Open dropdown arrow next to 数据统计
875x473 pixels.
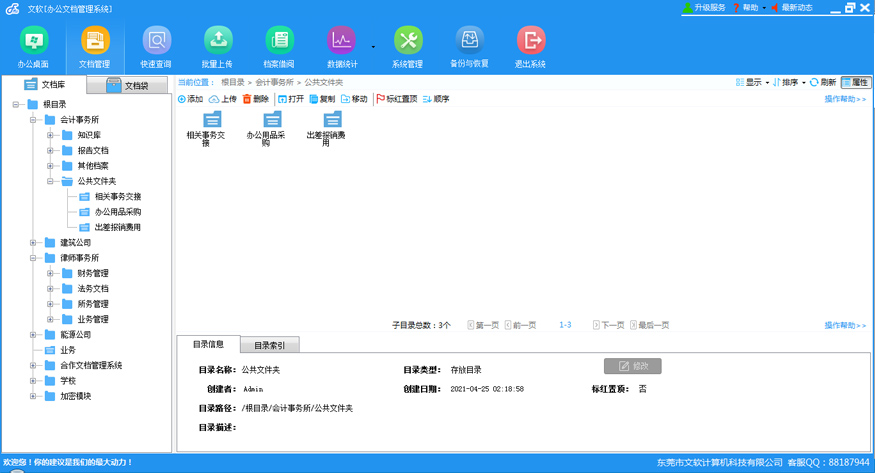tap(373, 47)
